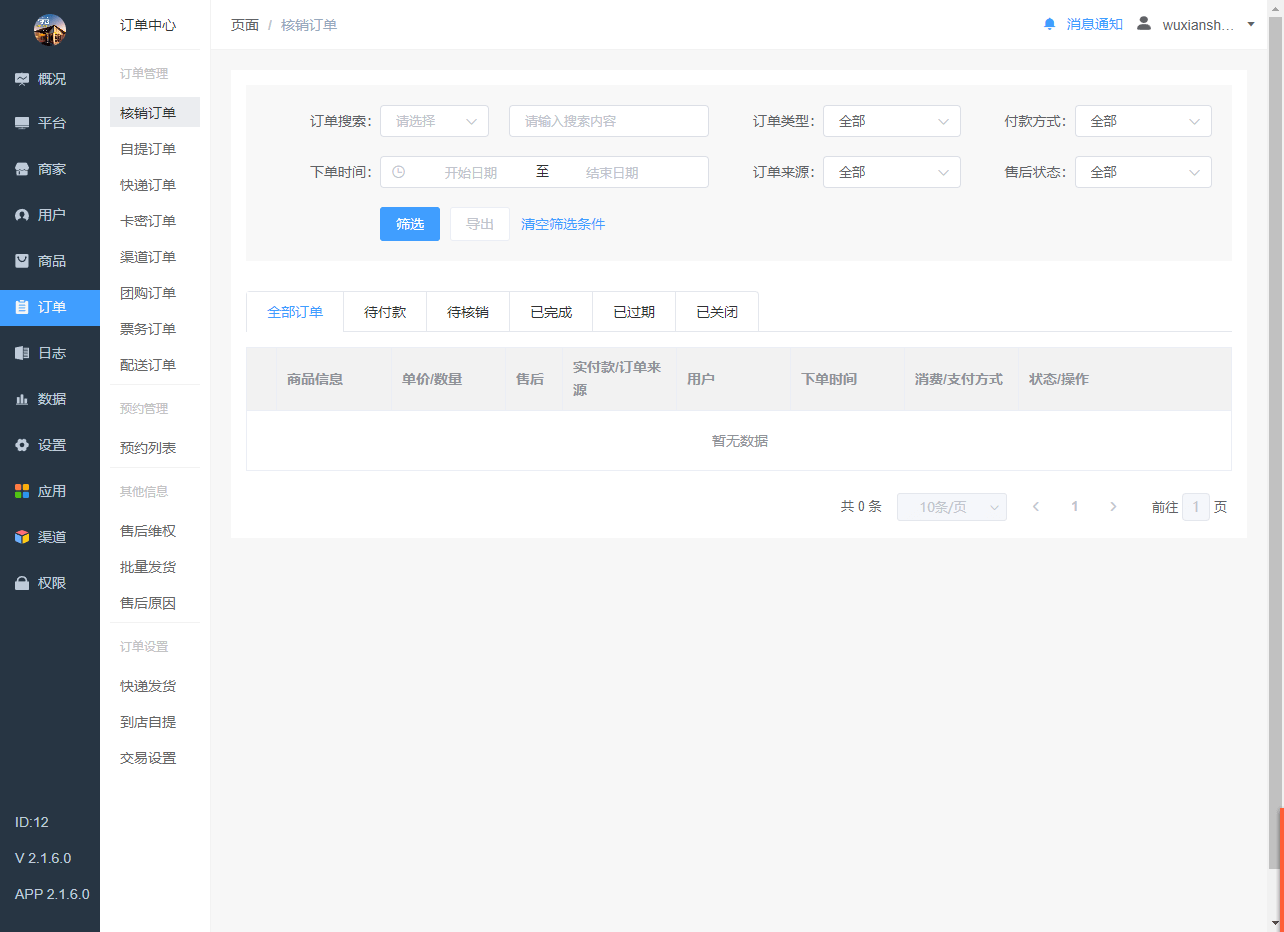Click the search content input field
Image resolution: width=1284 pixels, height=932 pixels.
pyautogui.click(x=608, y=121)
